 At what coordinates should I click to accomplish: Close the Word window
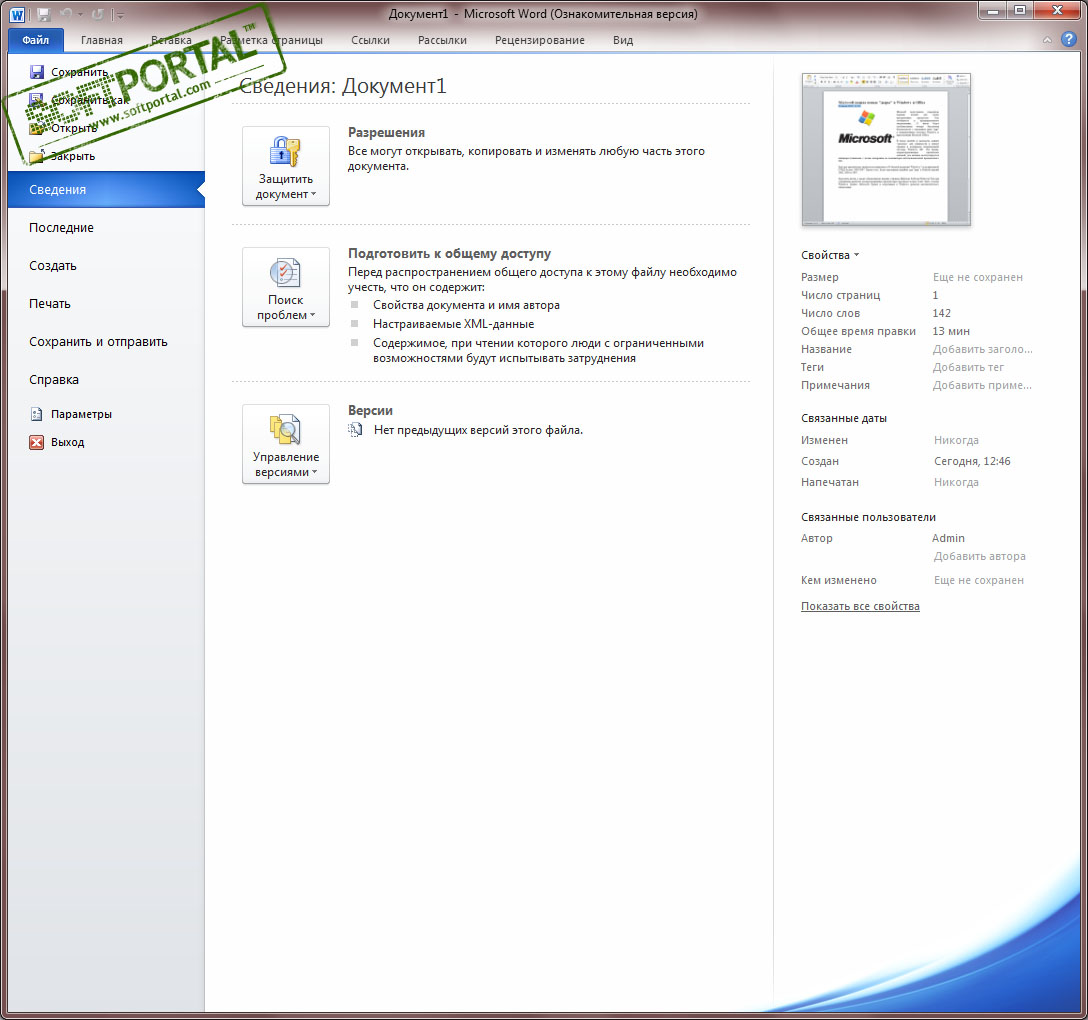click(1057, 10)
